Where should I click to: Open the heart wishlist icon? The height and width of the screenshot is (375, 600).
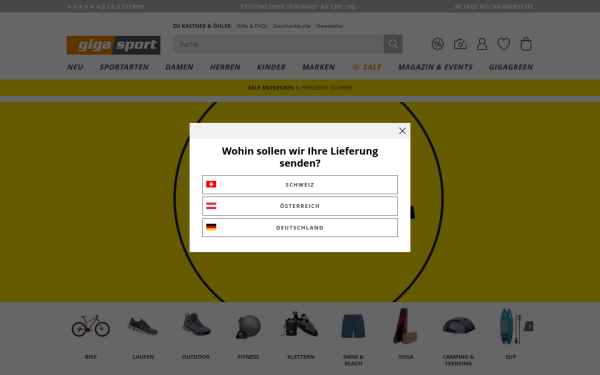(504, 44)
